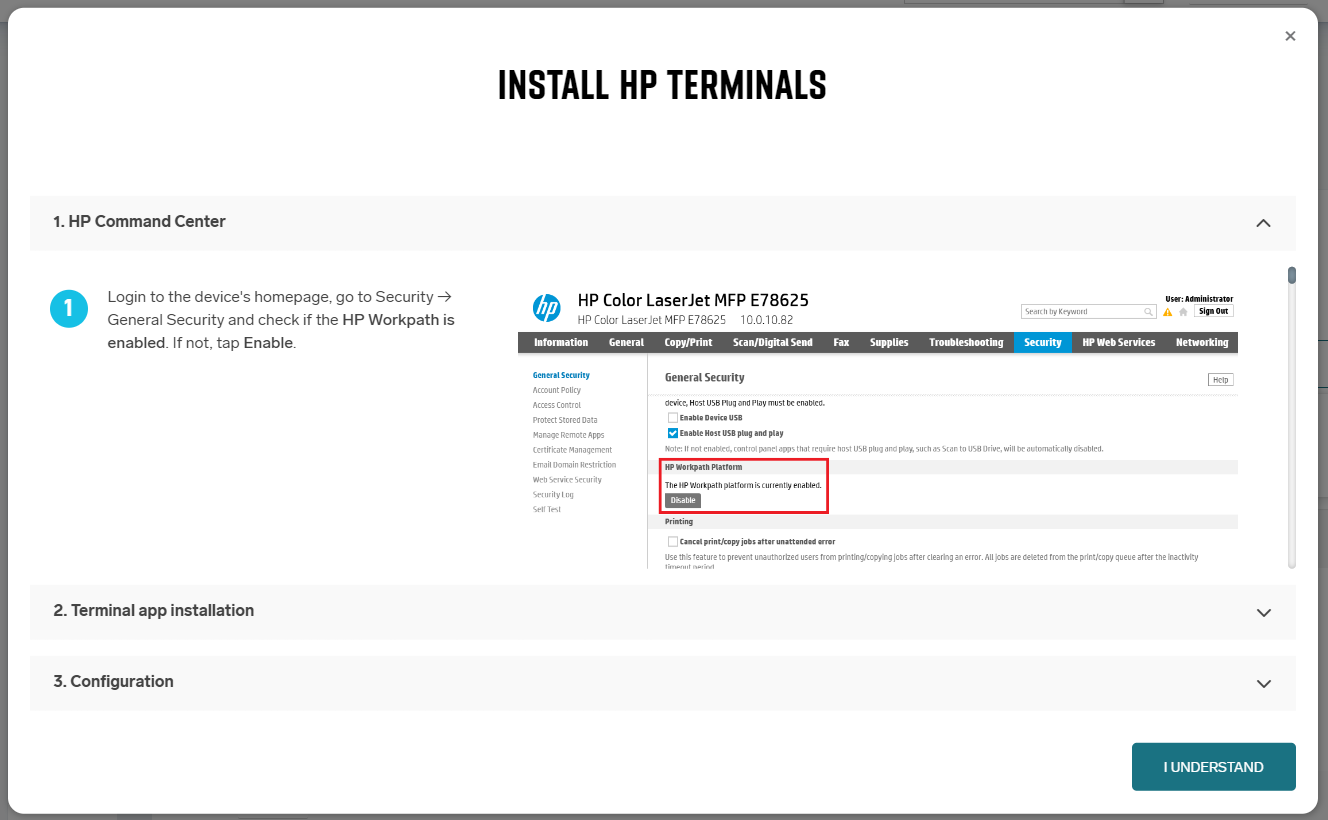Open the Supplies tab
The image size is (1328, 820).
click(x=889, y=342)
